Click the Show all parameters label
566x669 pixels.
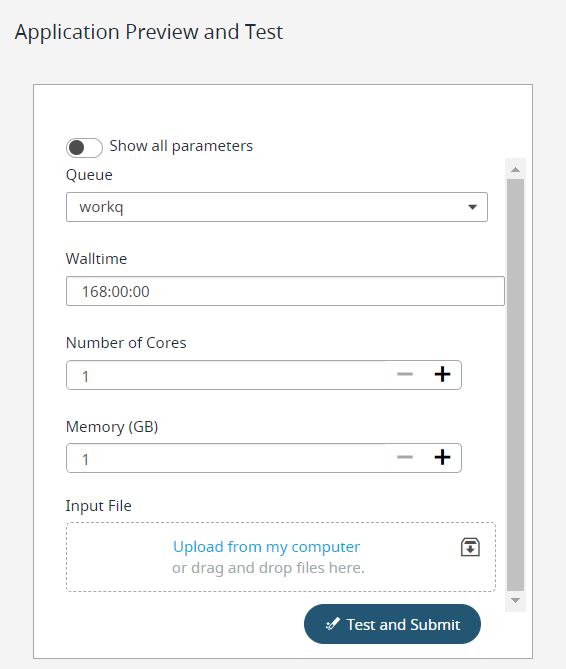181,146
